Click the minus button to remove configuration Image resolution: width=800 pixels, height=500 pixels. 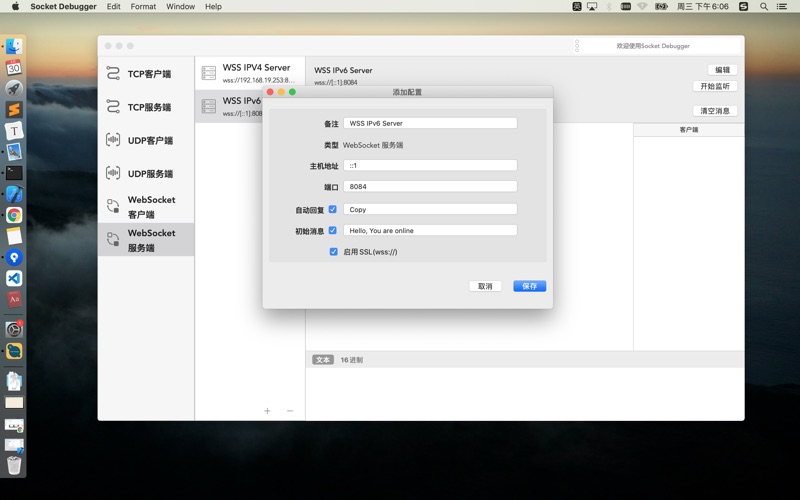[290, 411]
